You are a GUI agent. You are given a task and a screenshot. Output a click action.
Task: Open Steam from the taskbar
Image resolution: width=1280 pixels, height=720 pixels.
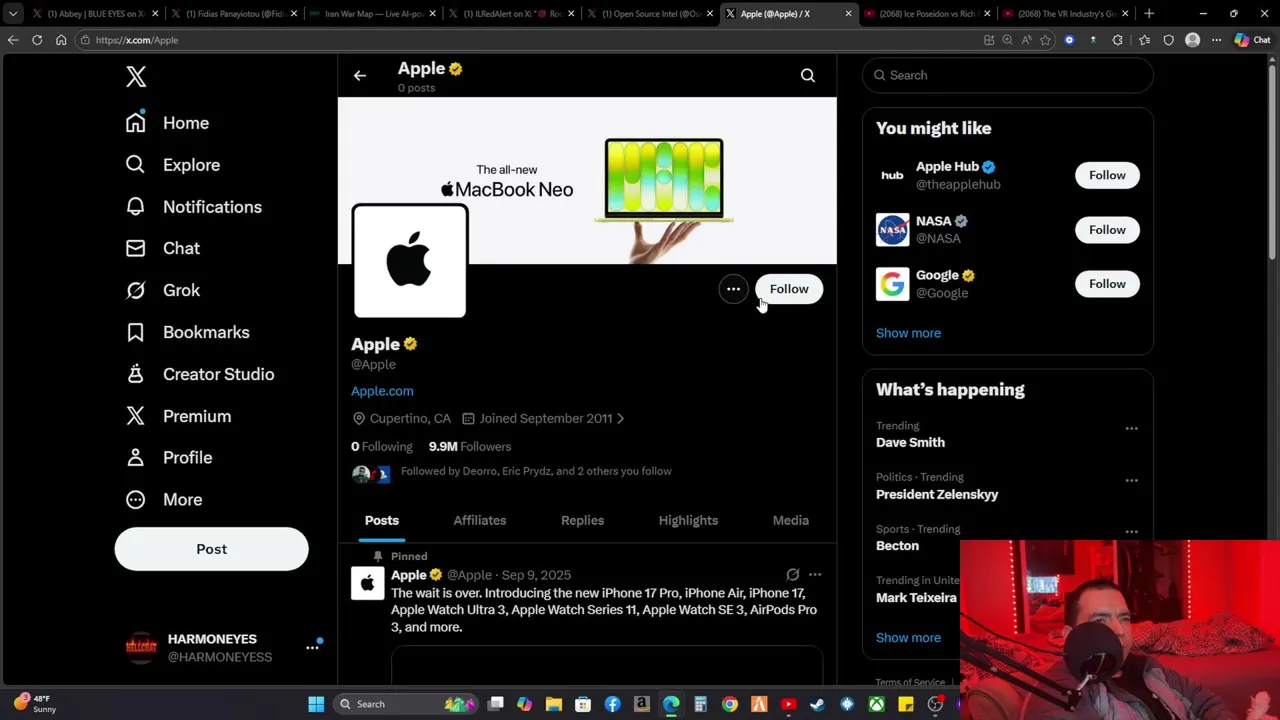point(818,704)
